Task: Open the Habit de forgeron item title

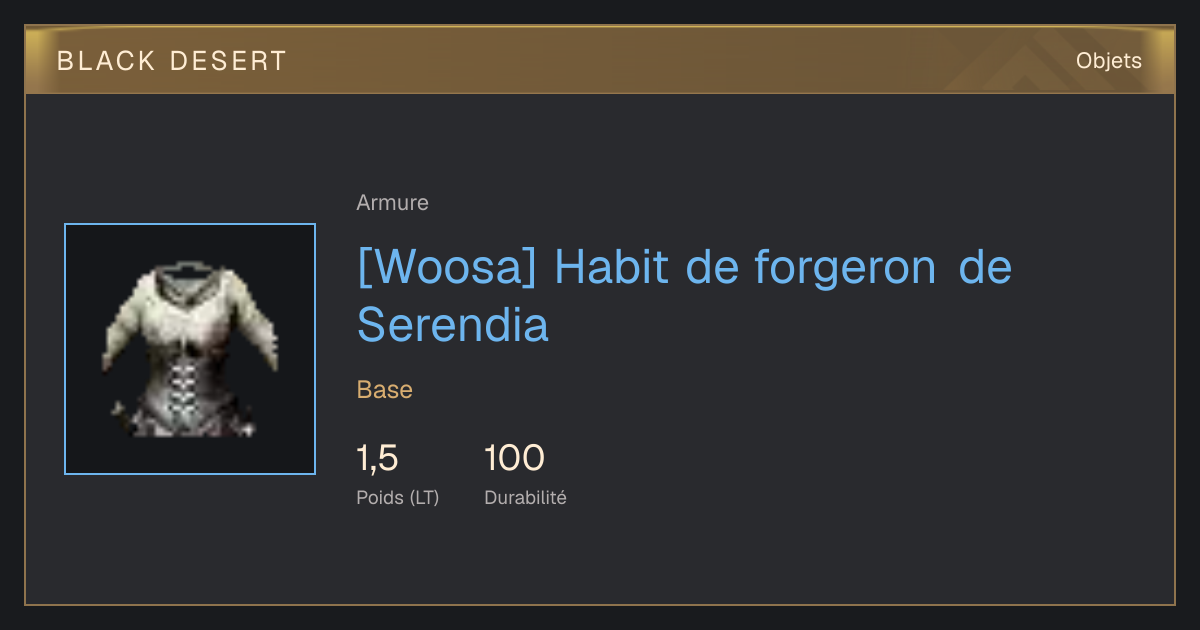Action: tap(685, 296)
